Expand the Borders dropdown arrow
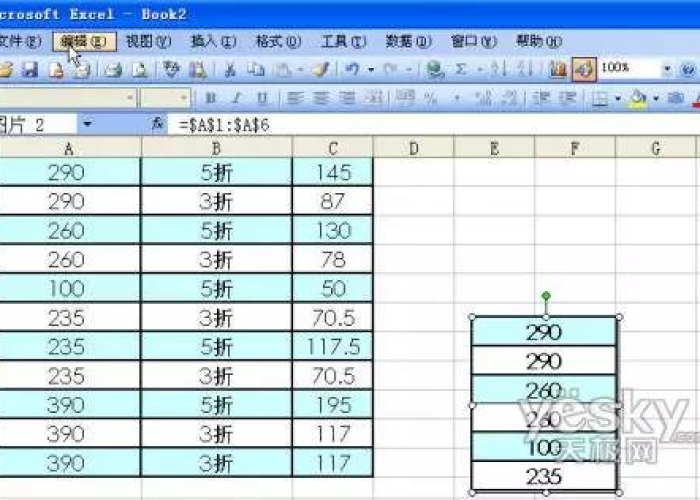 618,98
